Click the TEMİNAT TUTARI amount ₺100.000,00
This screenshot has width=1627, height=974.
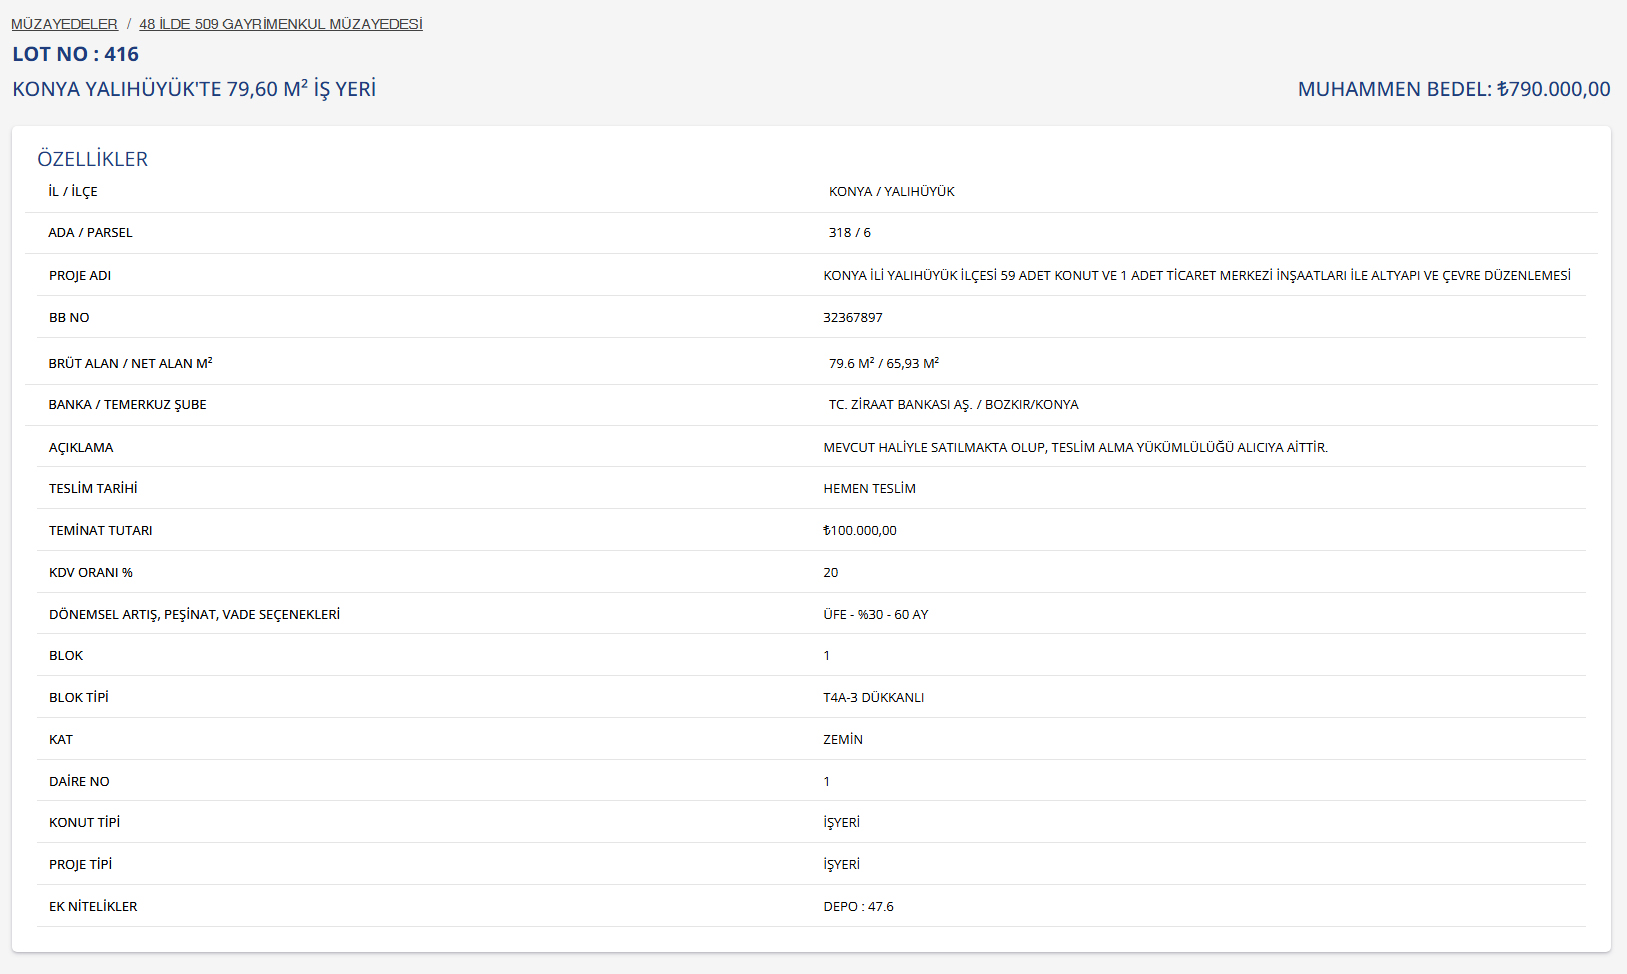pyautogui.click(x=859, y=531)
